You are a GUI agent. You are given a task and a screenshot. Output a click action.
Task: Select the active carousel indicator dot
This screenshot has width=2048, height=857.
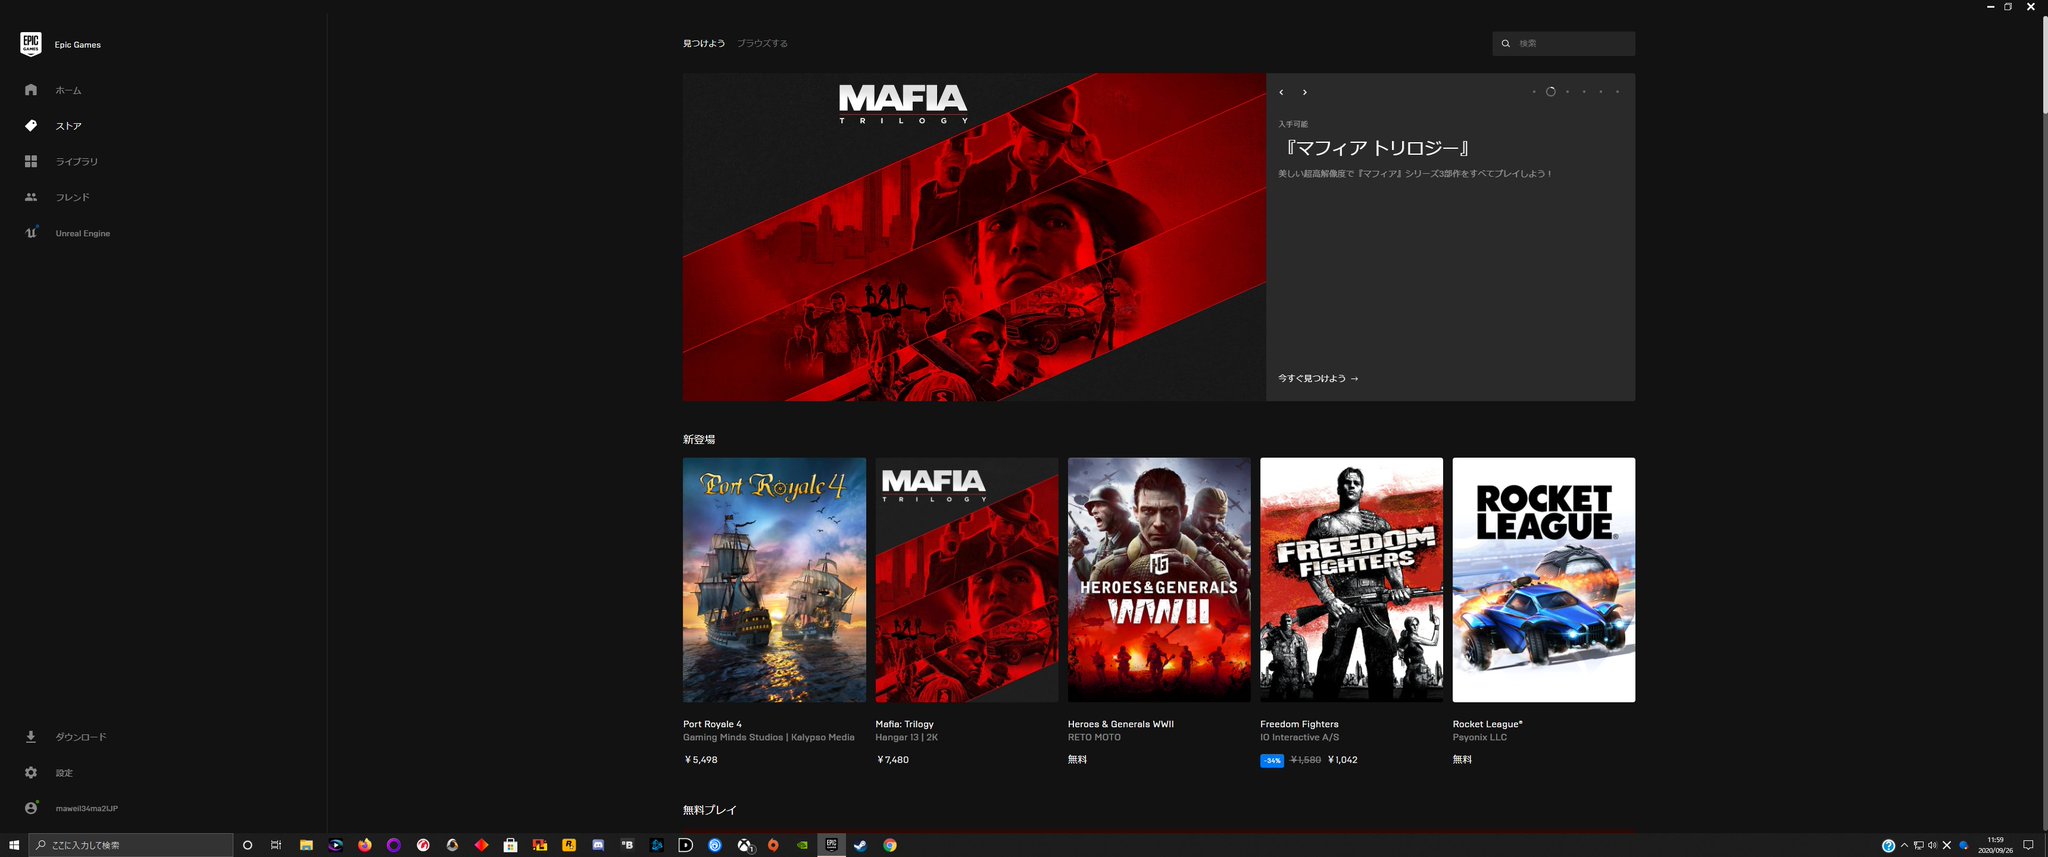1550,92
